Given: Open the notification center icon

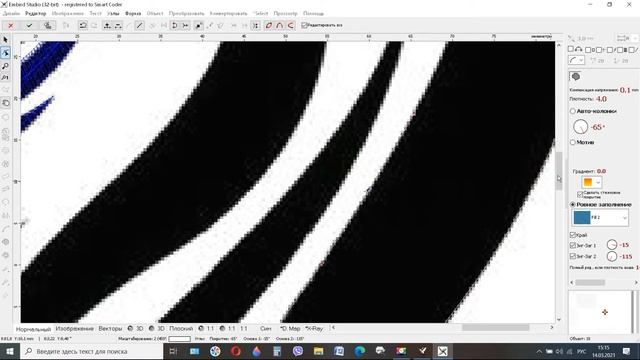Looking at the screenshot, I should point(627,351).
